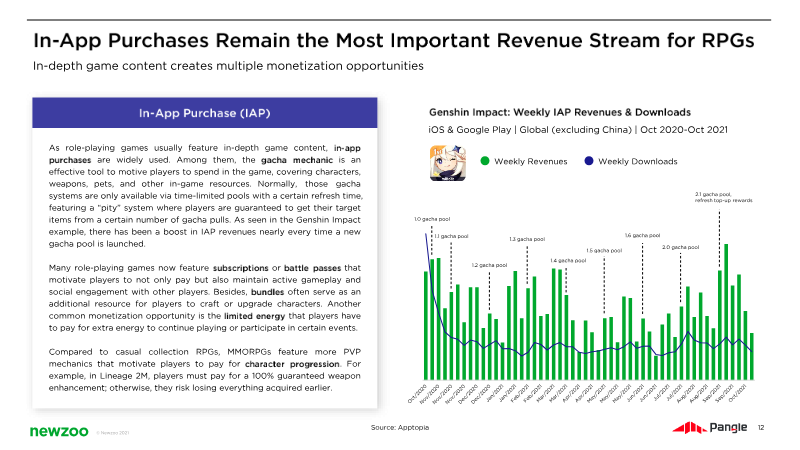
Task: Click the newzoo logo in the footer
Action: 57,429
